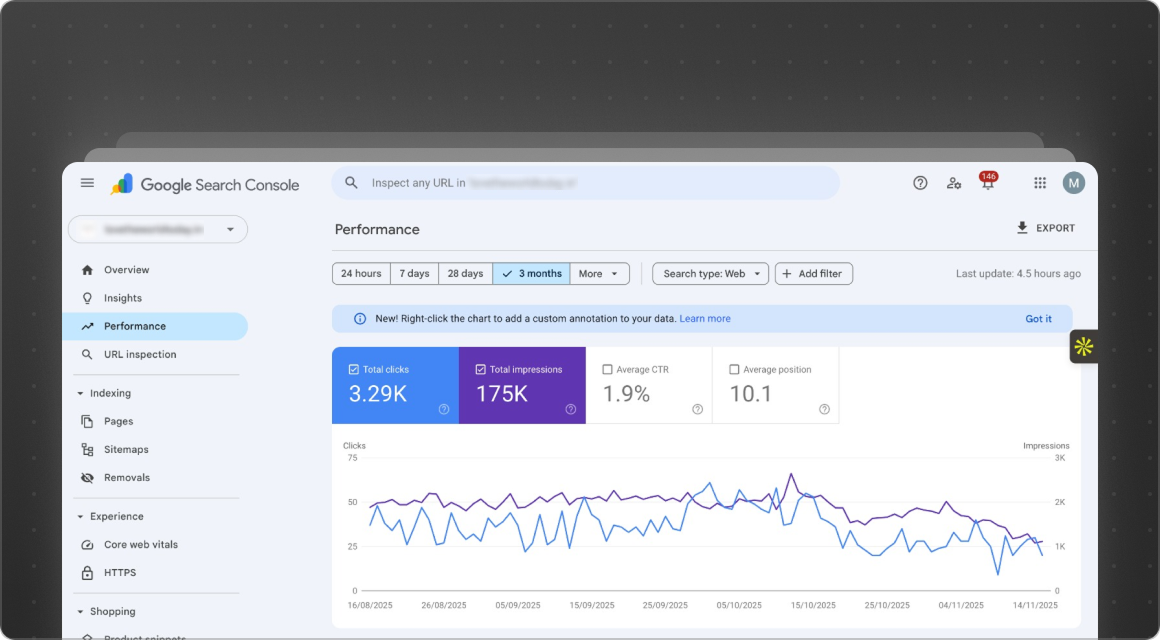Click the 14/11/2025 date axis label
Viewport: 1160px width, 640px height.
1035,605
